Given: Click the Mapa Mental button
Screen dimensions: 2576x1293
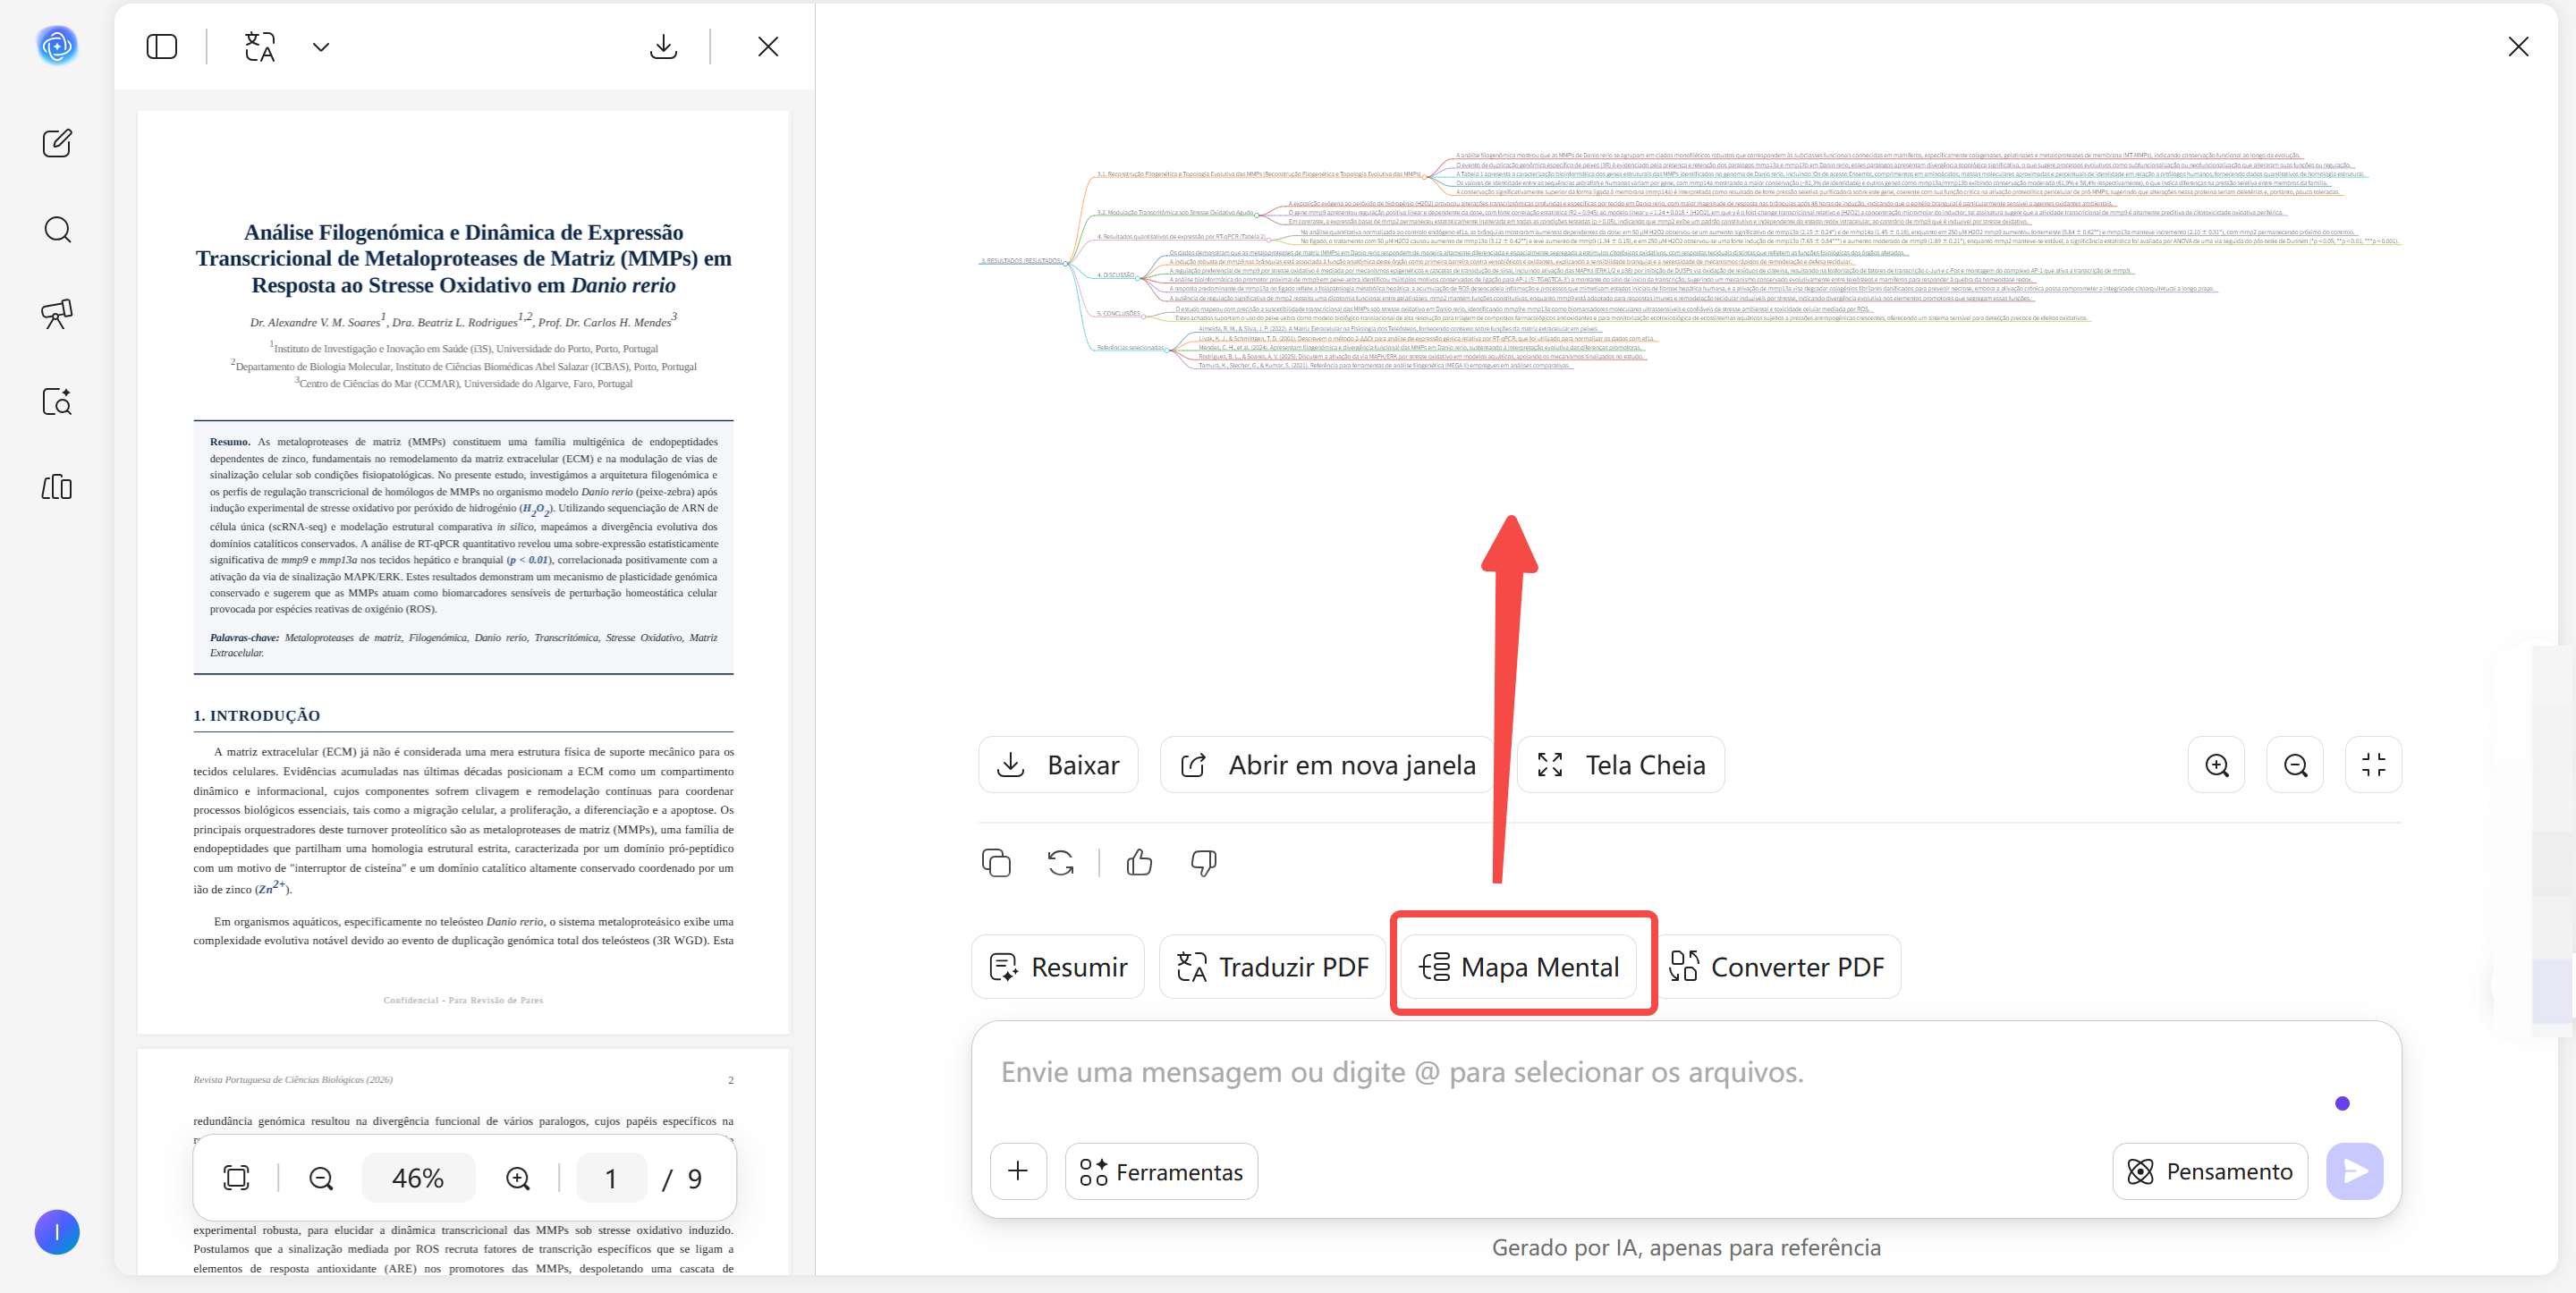Looking at the screenshot, I should point(1519,967).
